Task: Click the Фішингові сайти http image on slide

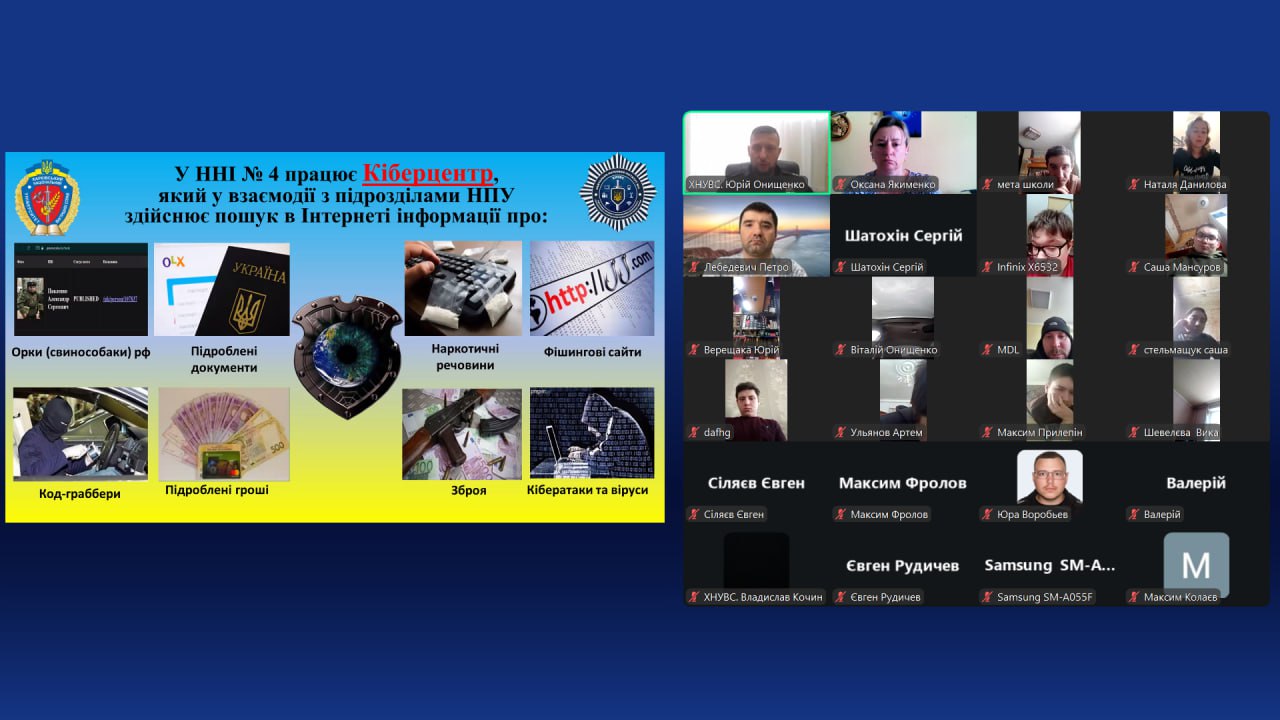Action: click(592, 288)
